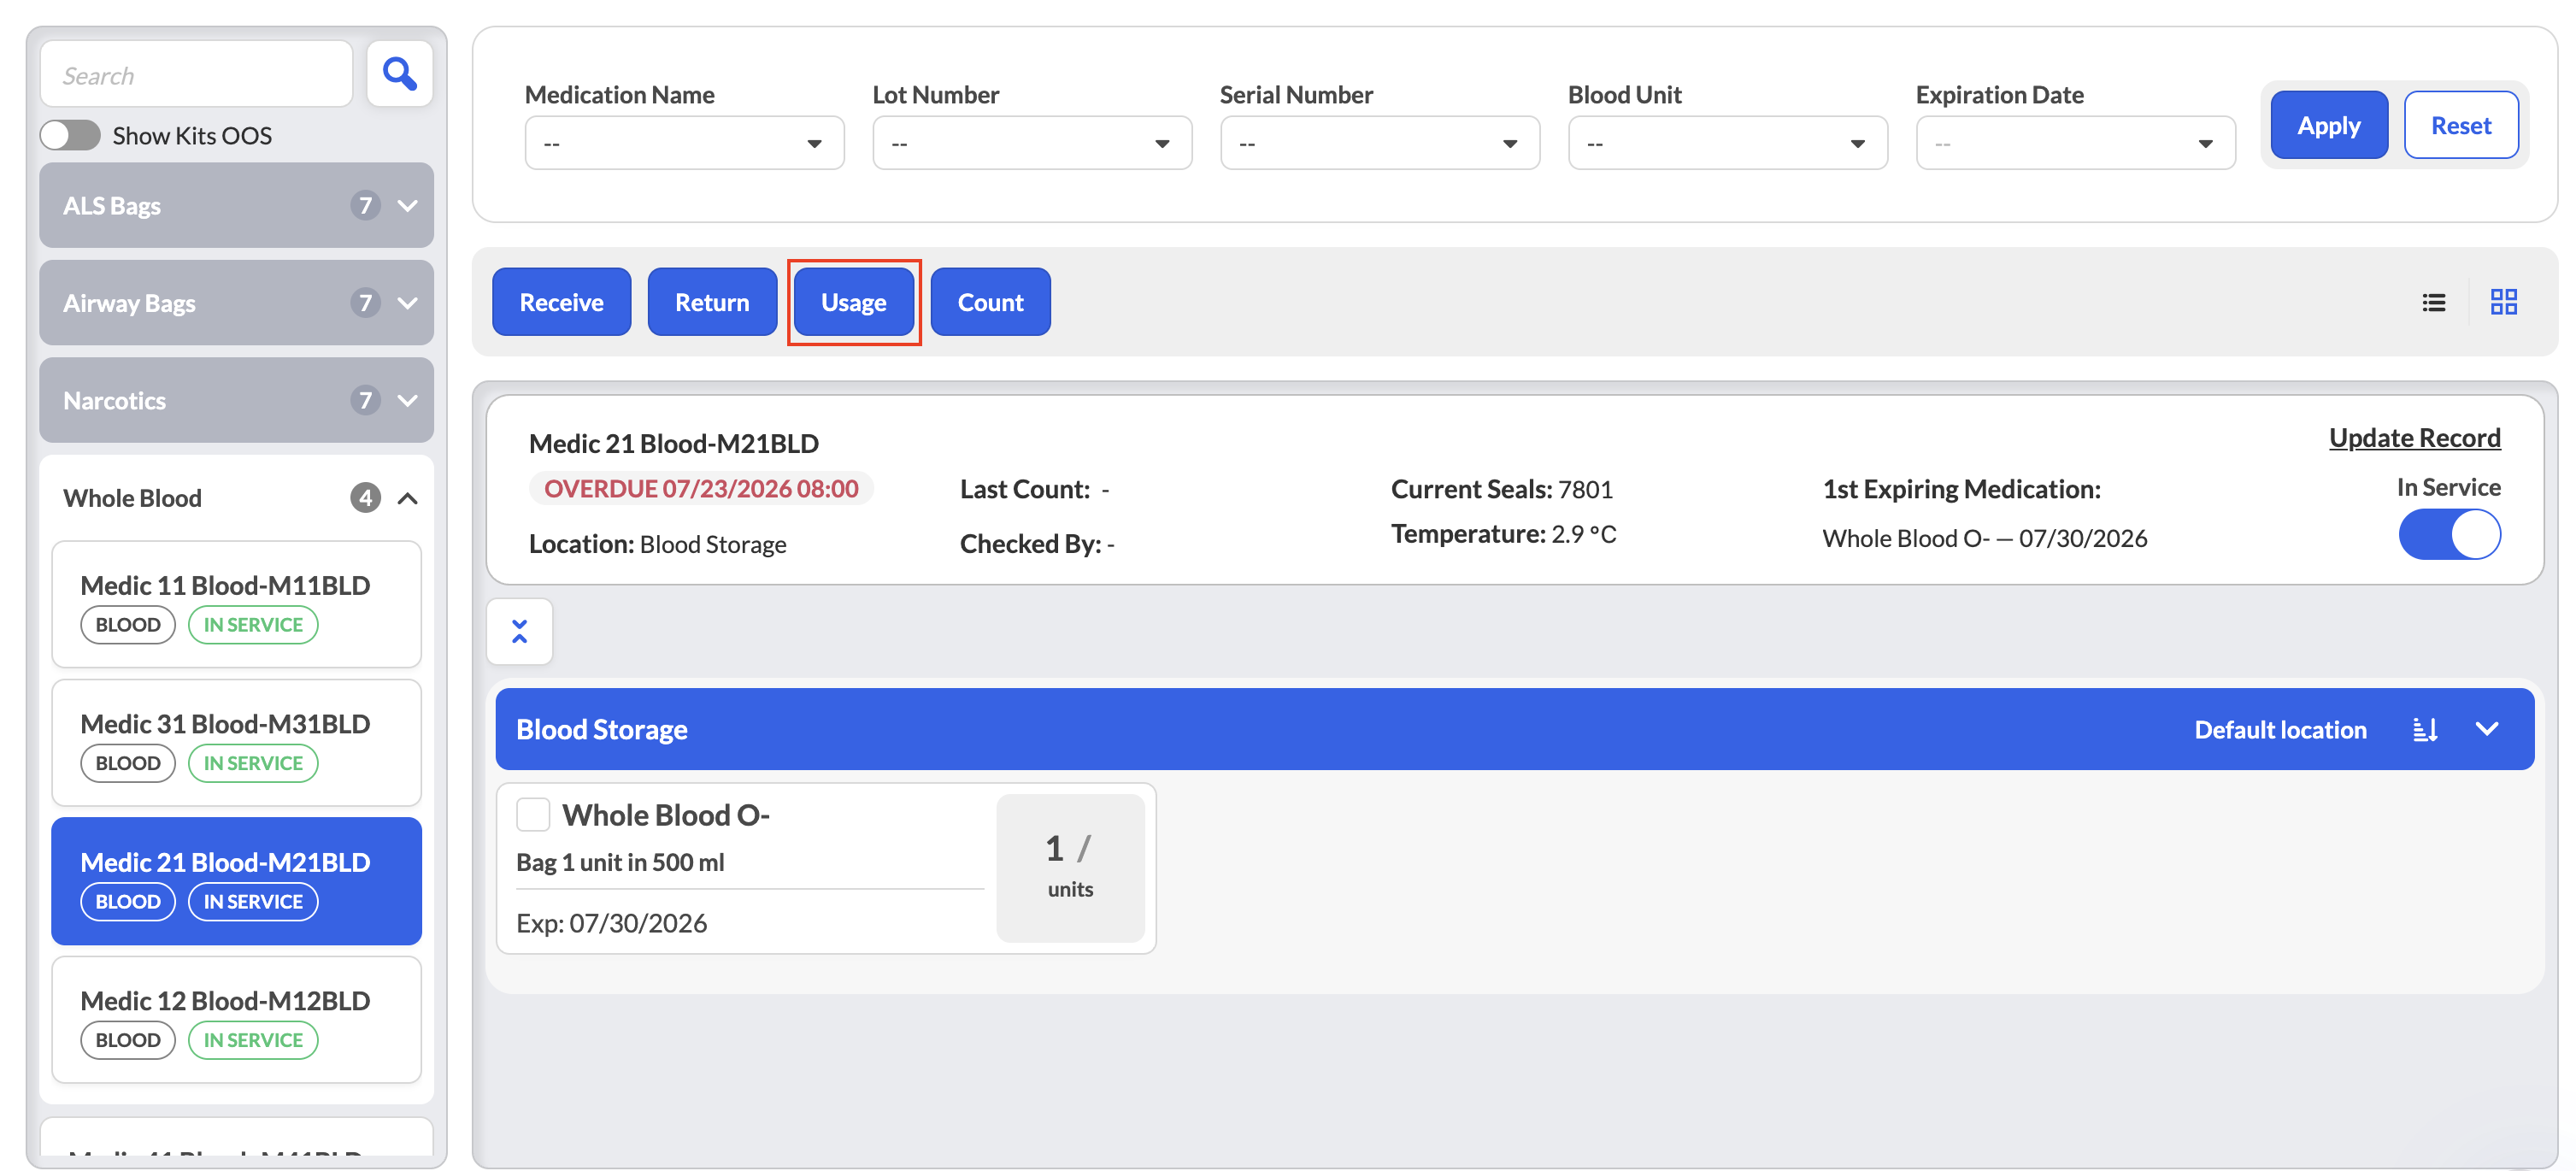
Task: Toggle the In Service switch off
Action: (2449, 534)
